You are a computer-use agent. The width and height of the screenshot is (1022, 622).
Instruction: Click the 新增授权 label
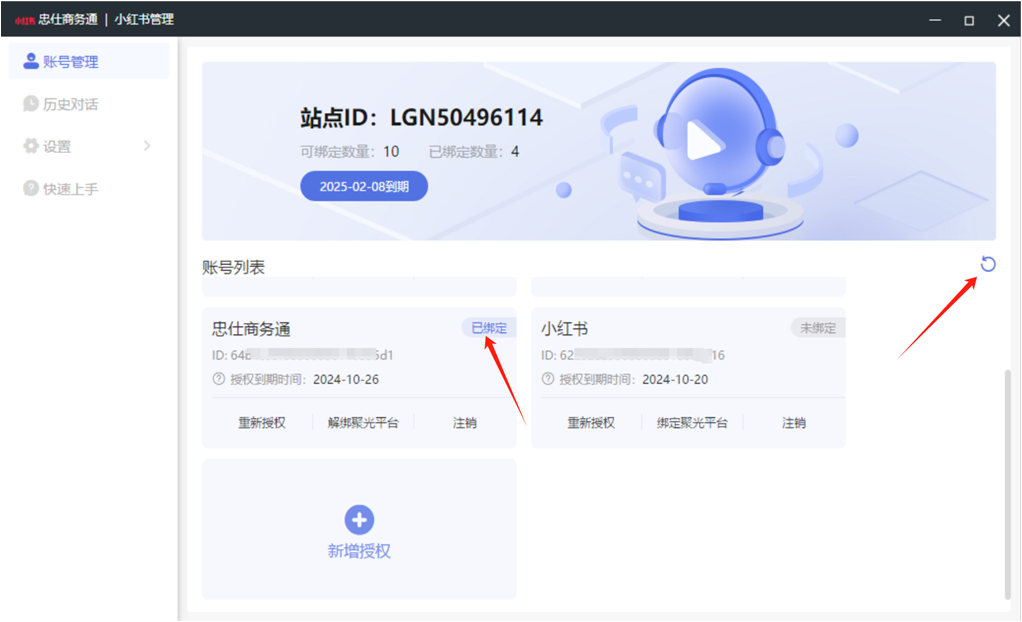[359, 551]
